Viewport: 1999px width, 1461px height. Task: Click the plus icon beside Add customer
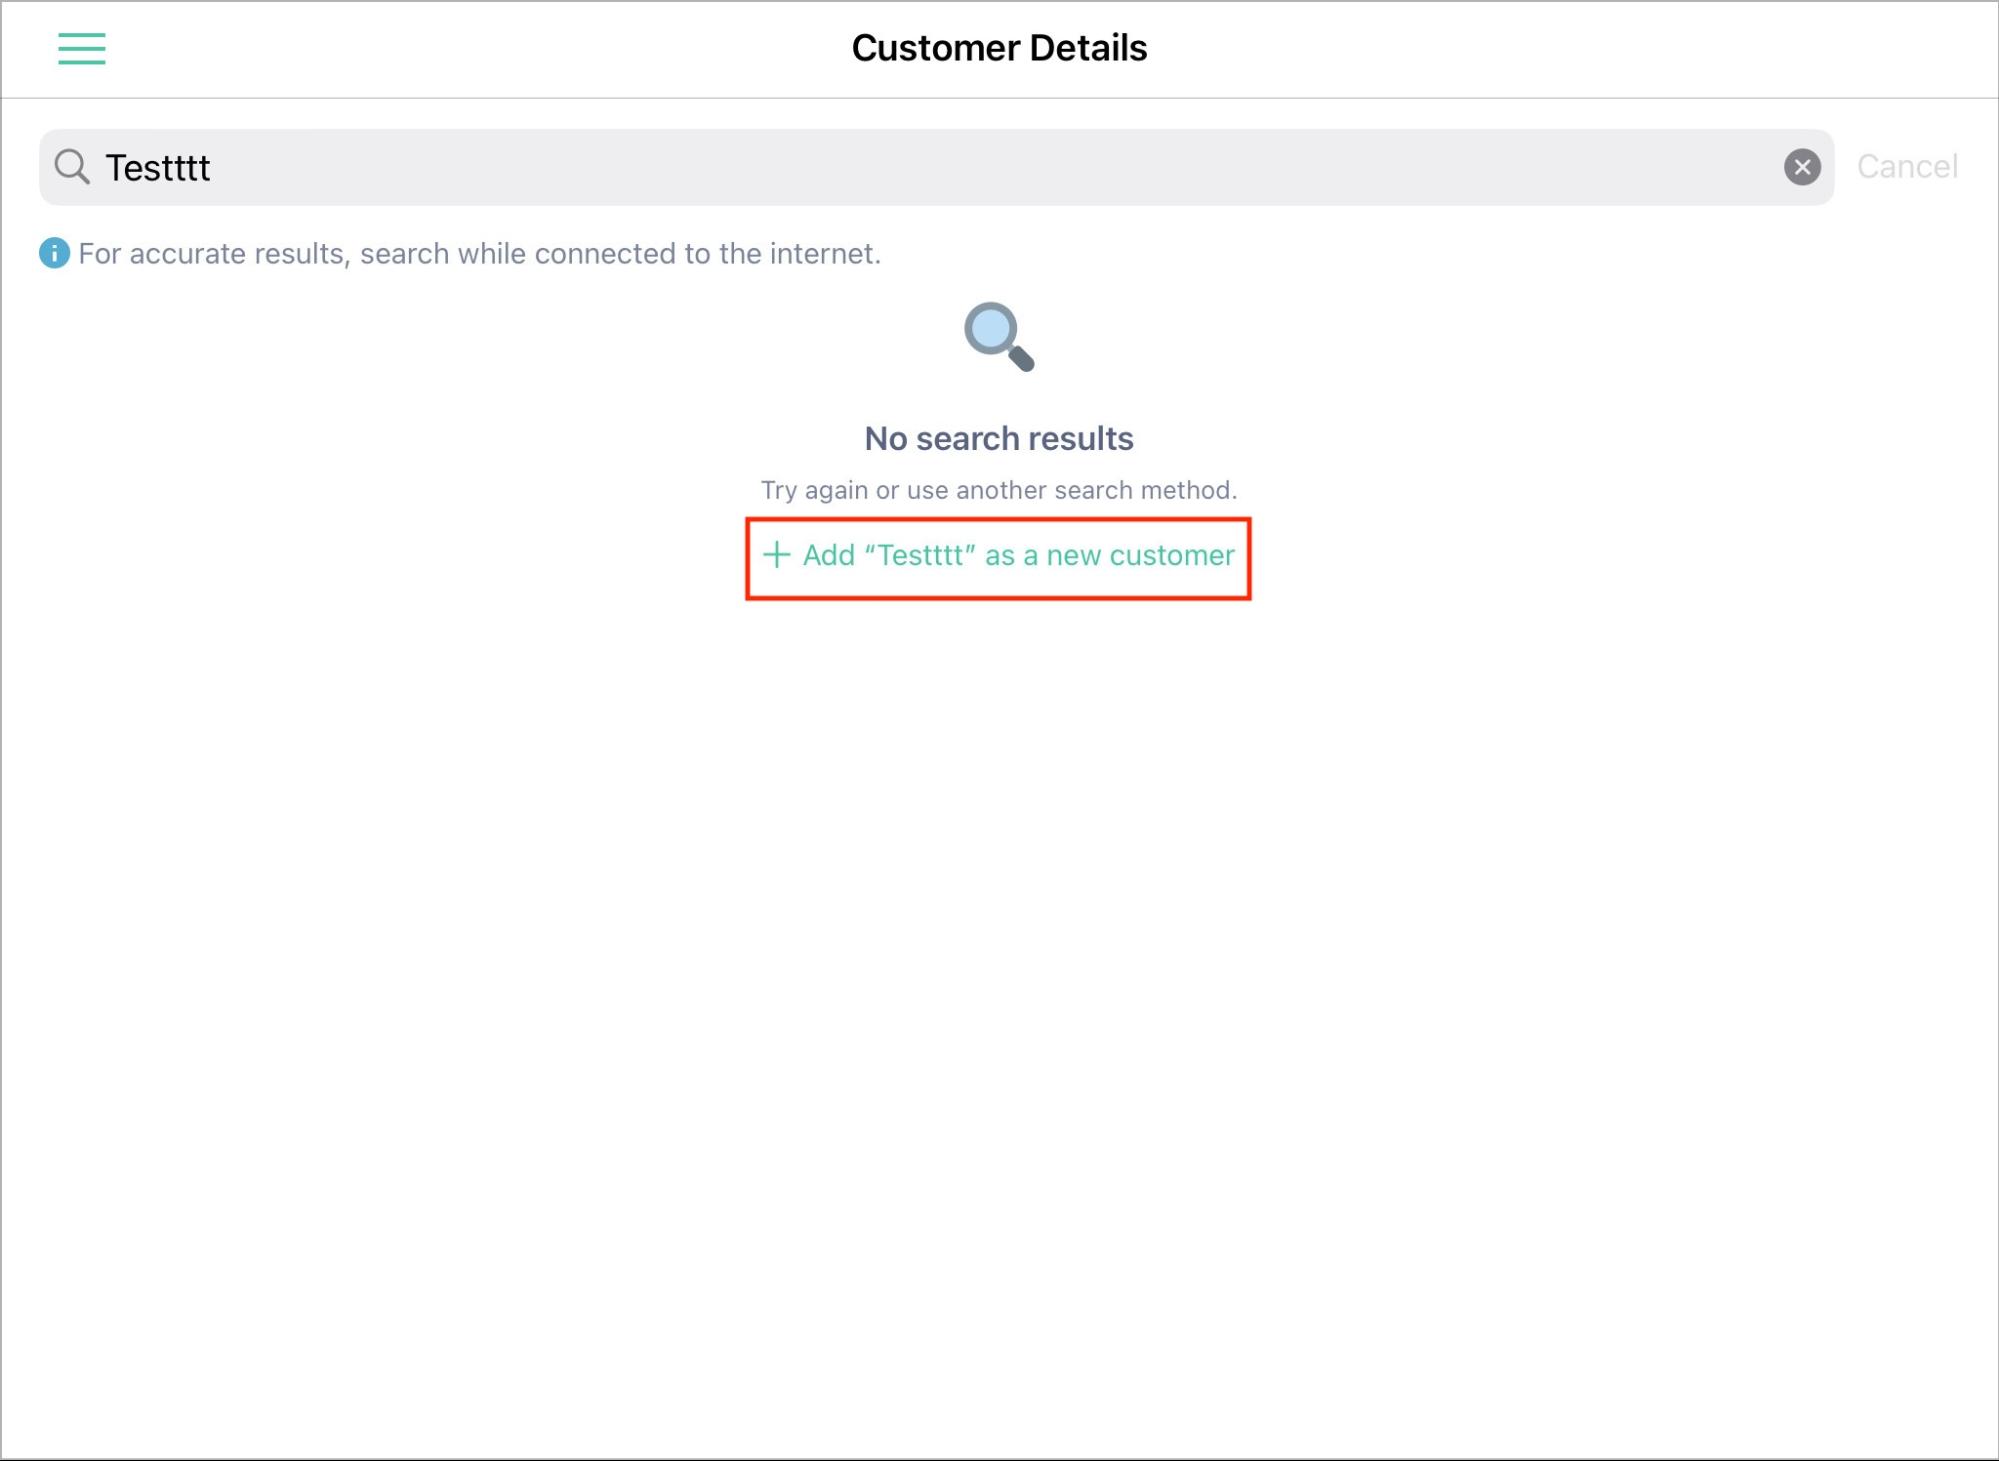pos(776,555)
